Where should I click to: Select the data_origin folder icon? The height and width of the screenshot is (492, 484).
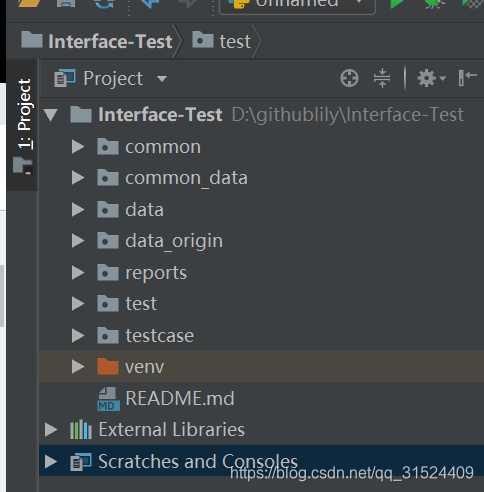coord(108,241)
